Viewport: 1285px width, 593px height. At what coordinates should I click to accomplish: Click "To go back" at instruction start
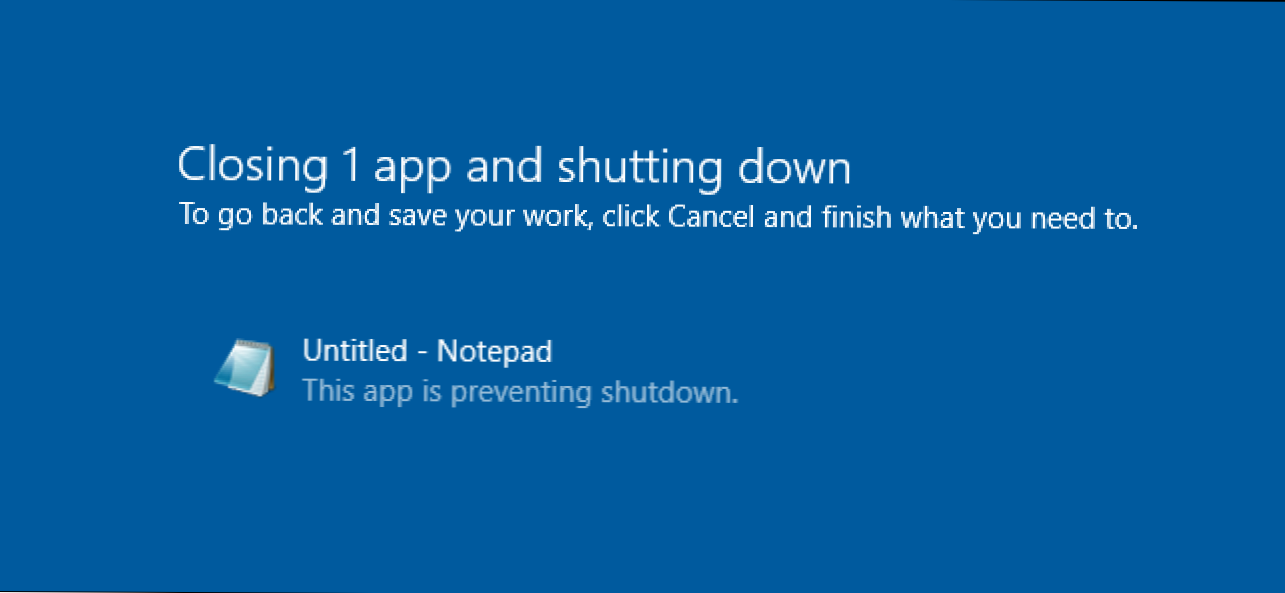252,216
